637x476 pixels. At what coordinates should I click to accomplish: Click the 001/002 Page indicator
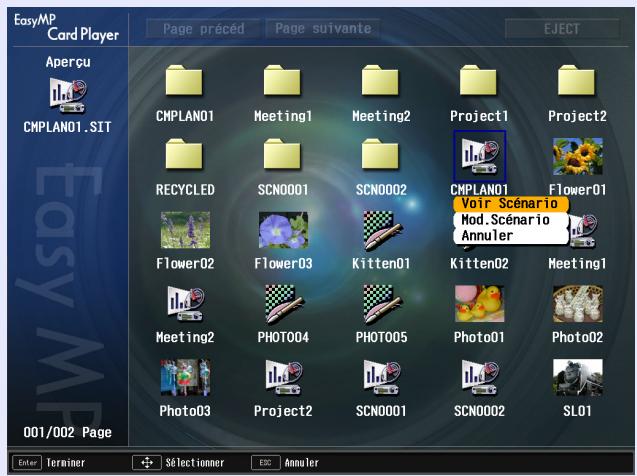point(67,432)
